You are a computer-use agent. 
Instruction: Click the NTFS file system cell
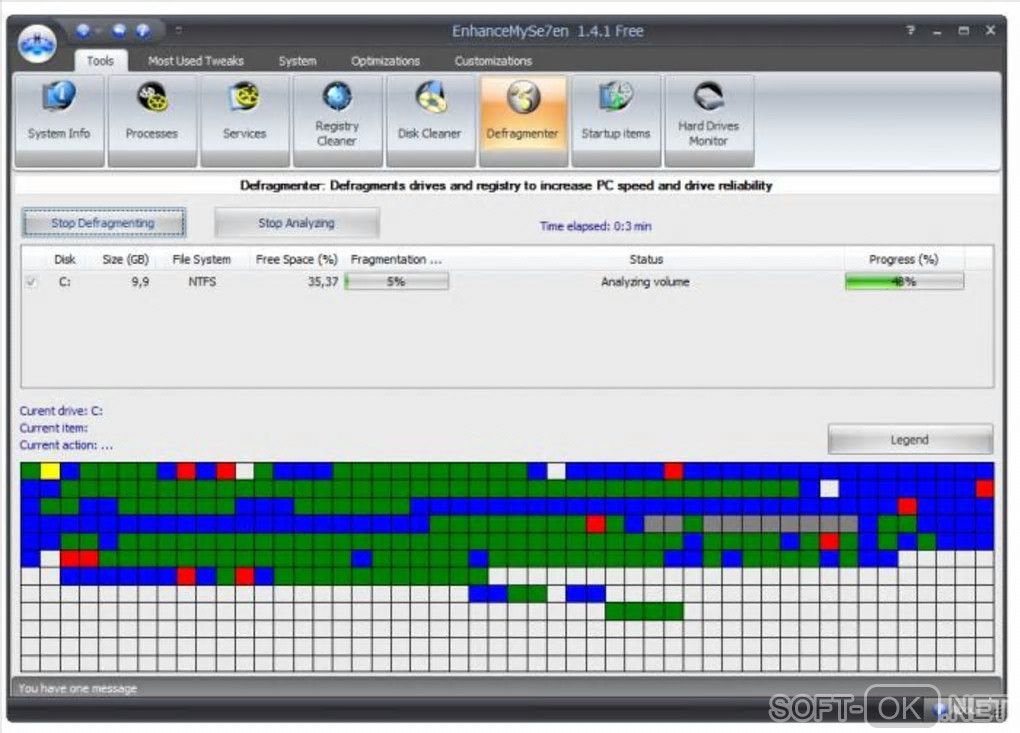[x=202, y=282]
